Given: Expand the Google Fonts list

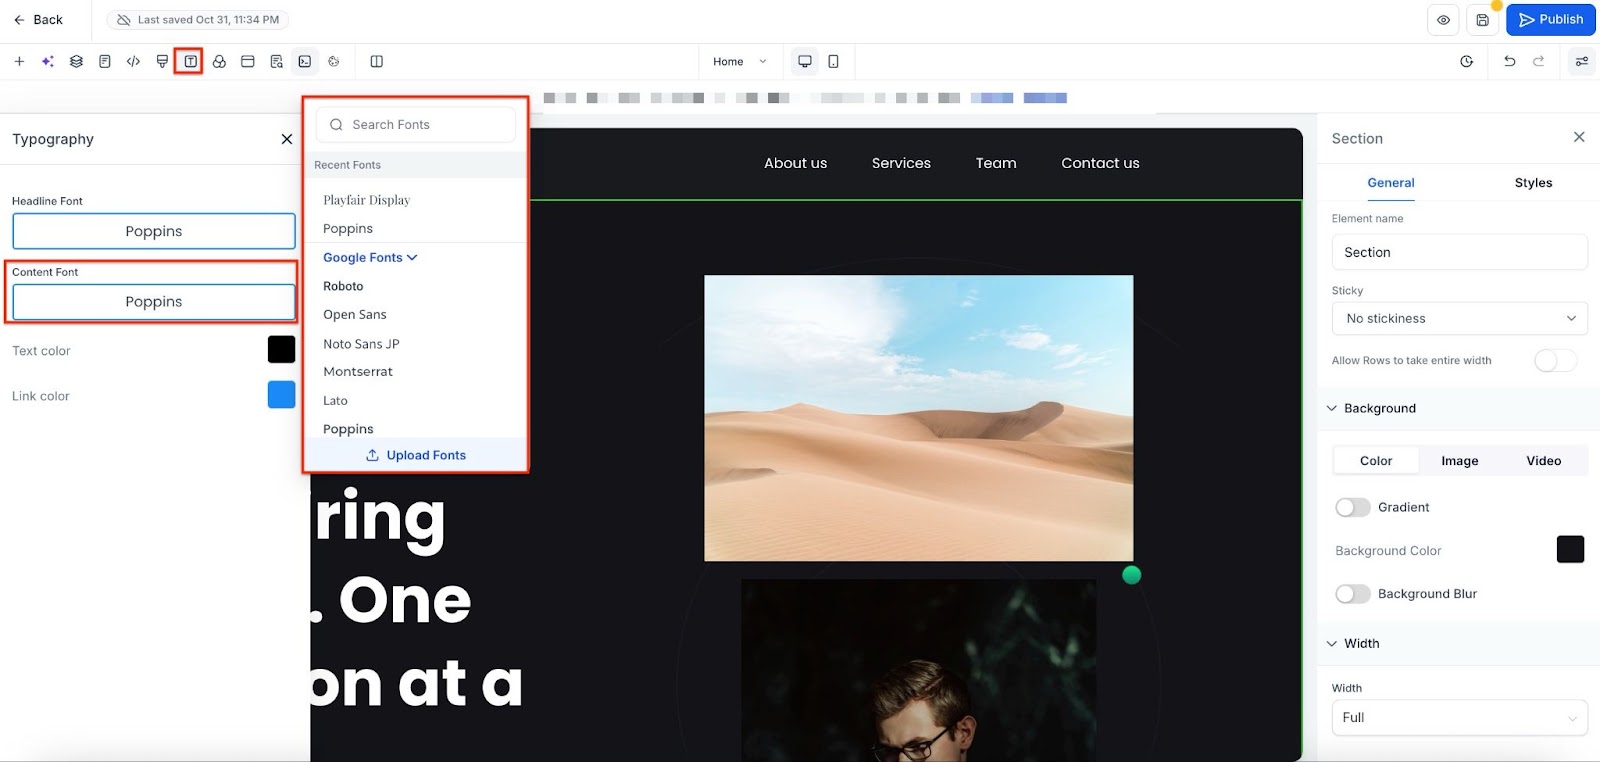Looking at the screenshot, I should (x=369, y=258).
